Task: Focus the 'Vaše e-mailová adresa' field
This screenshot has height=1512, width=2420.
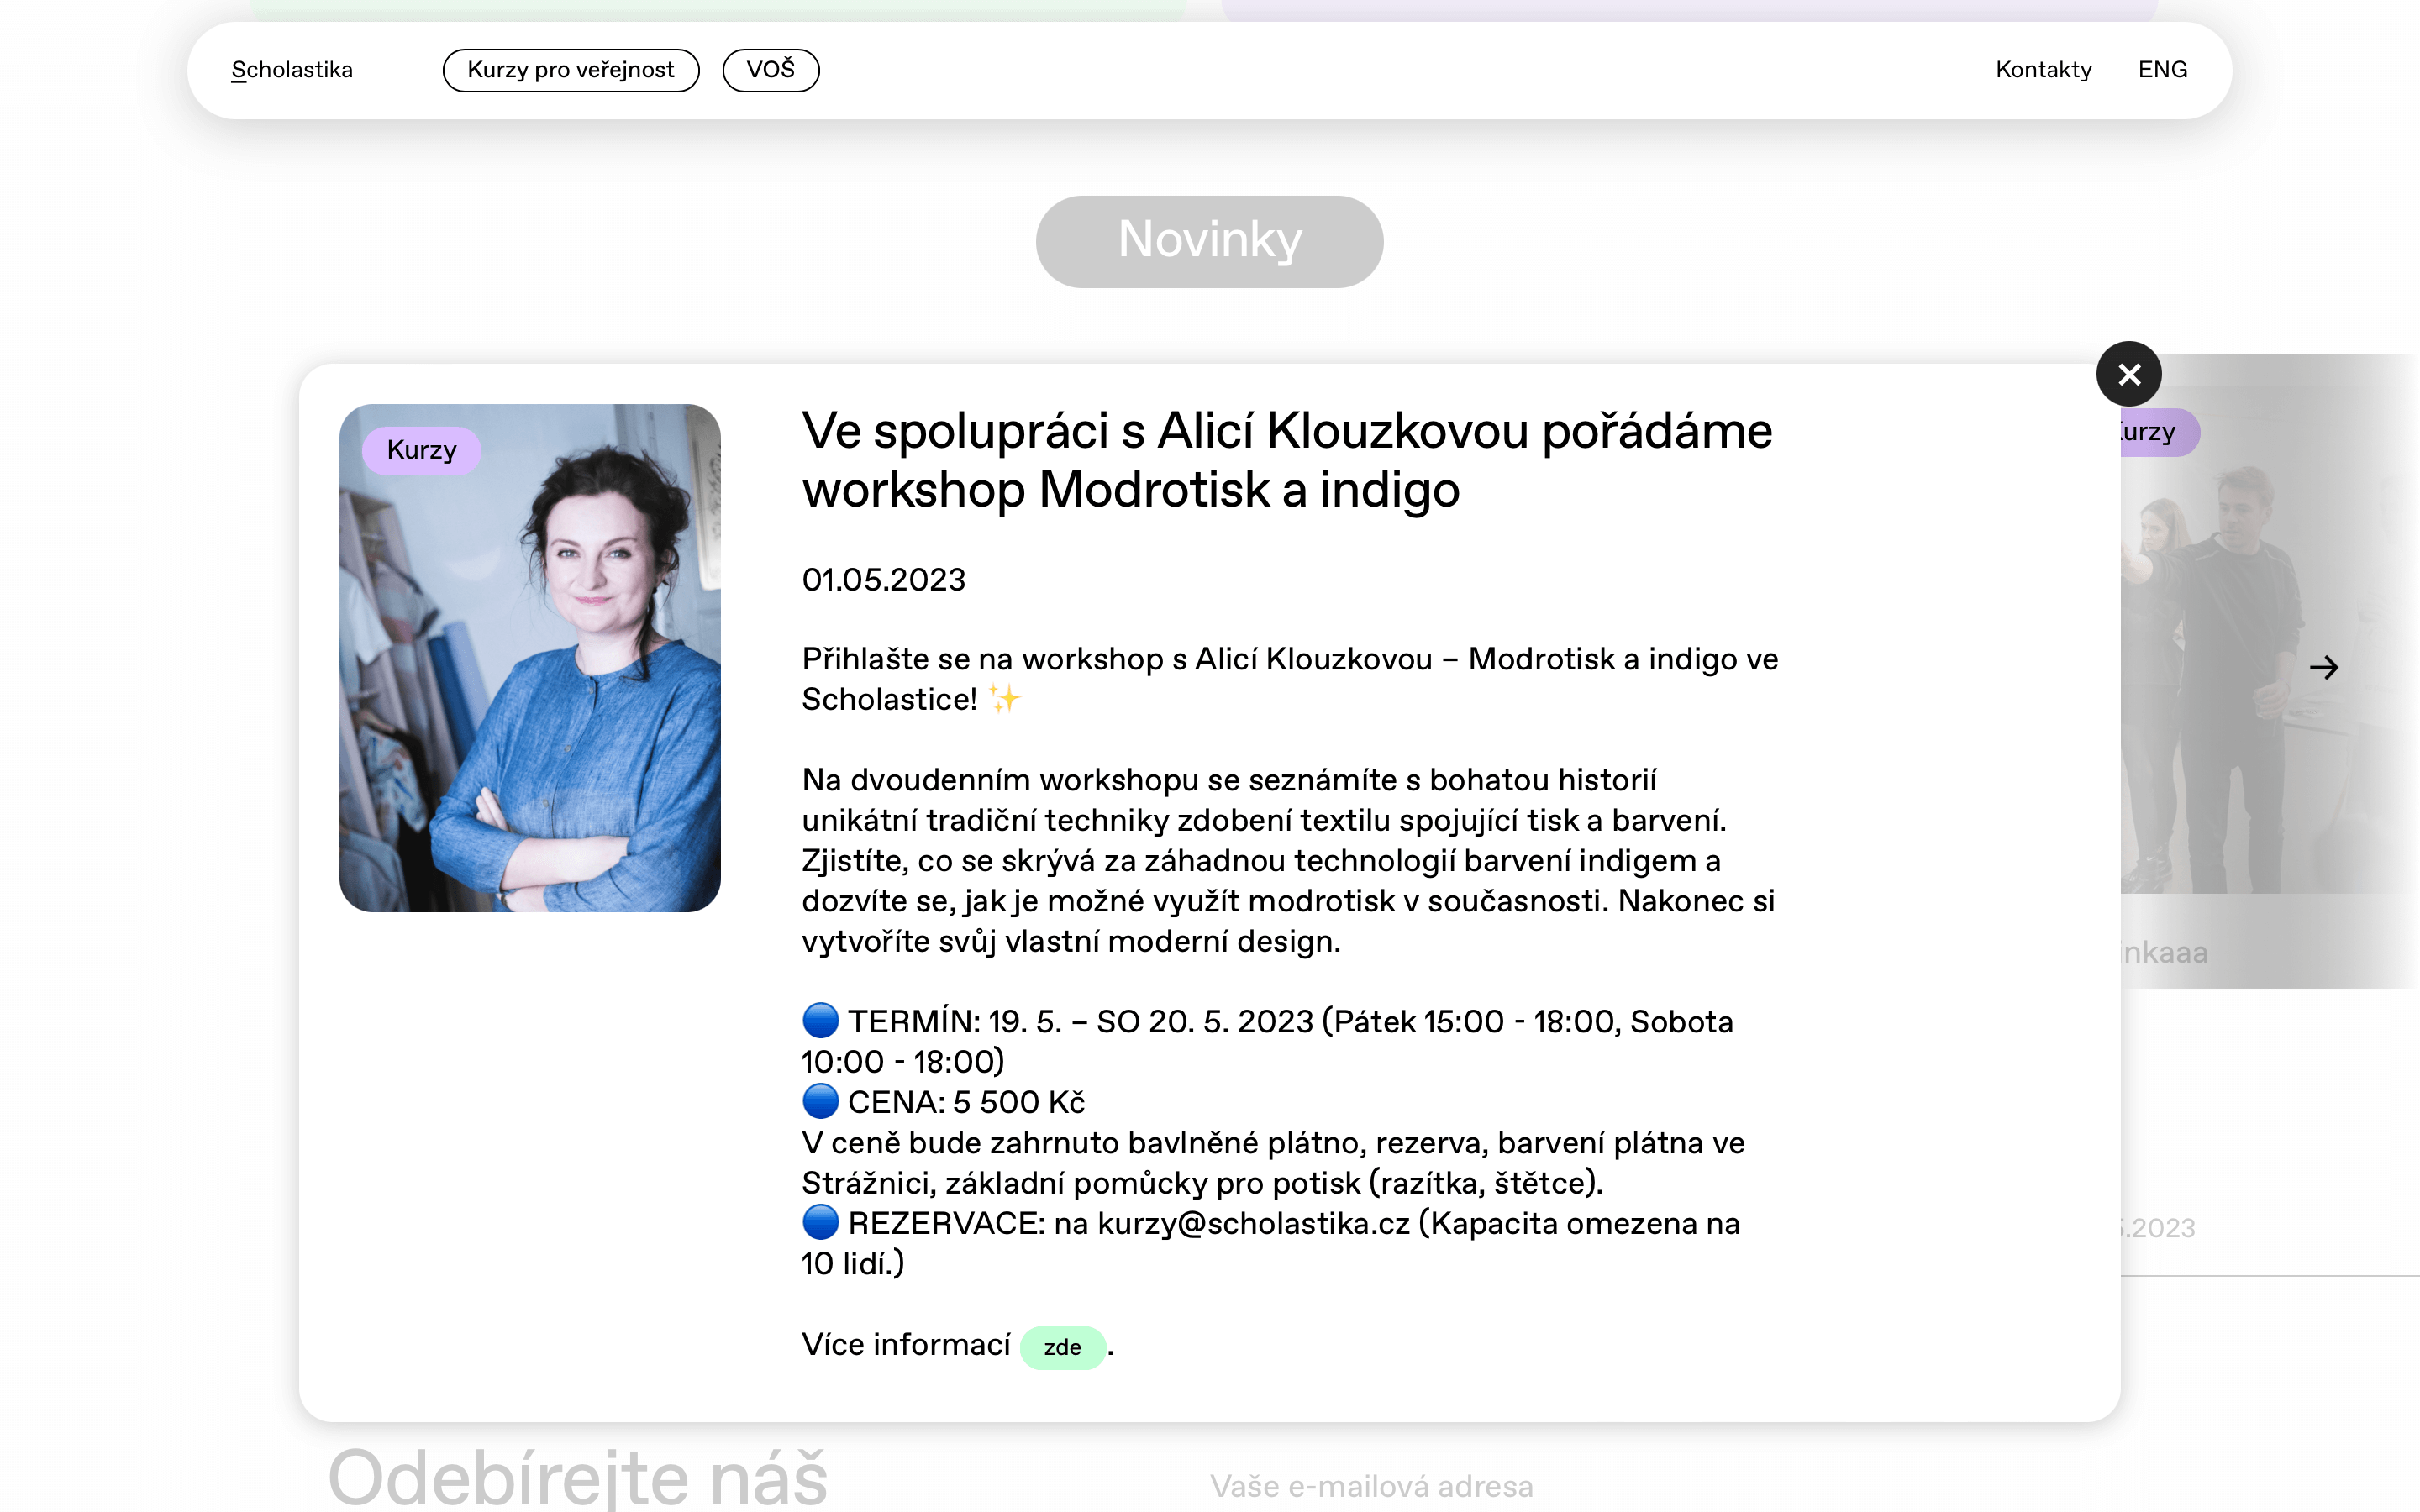Action: [x=1370, y=1487]
